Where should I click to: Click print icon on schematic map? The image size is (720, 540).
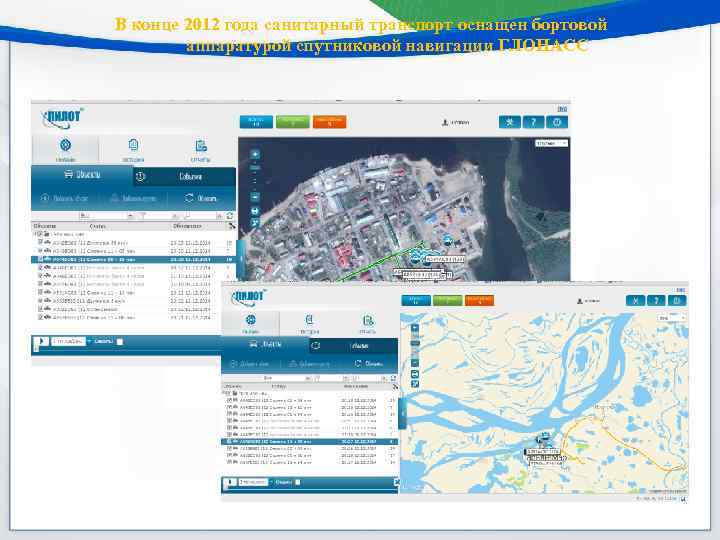pos(415,374)
